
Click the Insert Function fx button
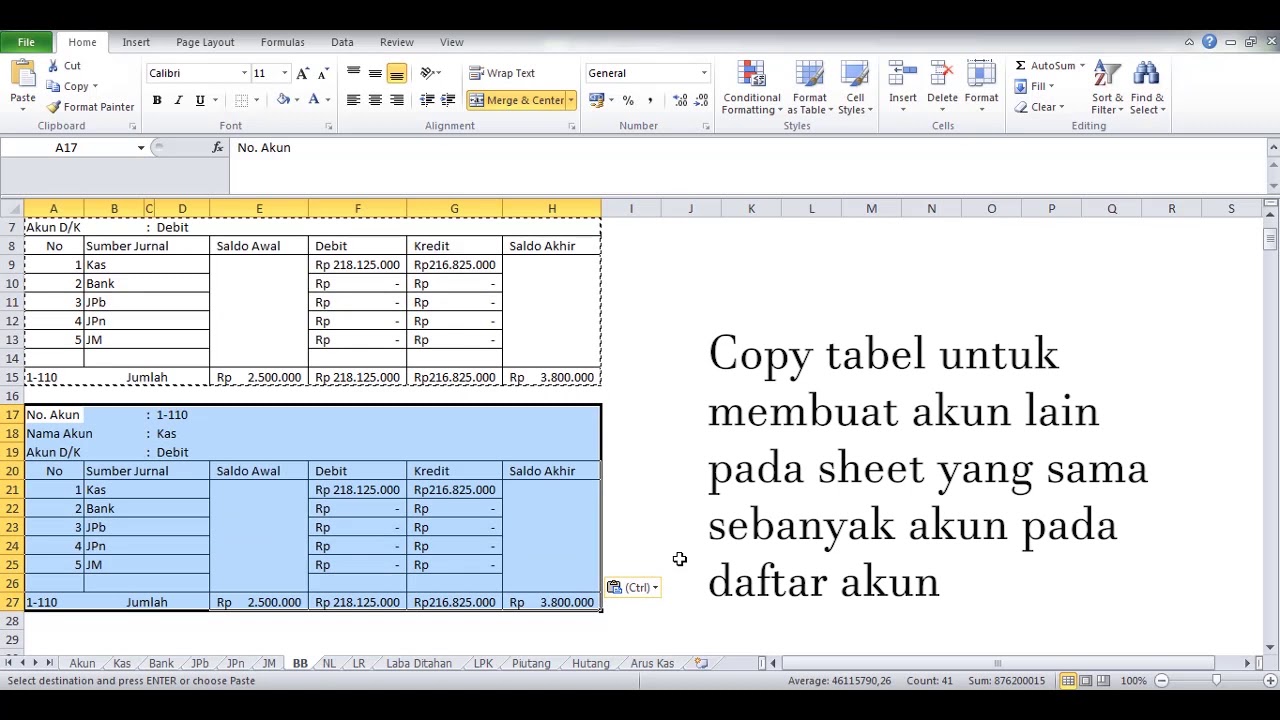(217, 148)
